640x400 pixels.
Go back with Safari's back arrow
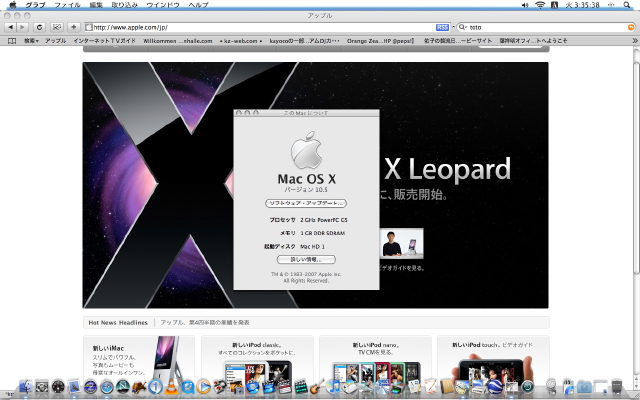point(11,27)
